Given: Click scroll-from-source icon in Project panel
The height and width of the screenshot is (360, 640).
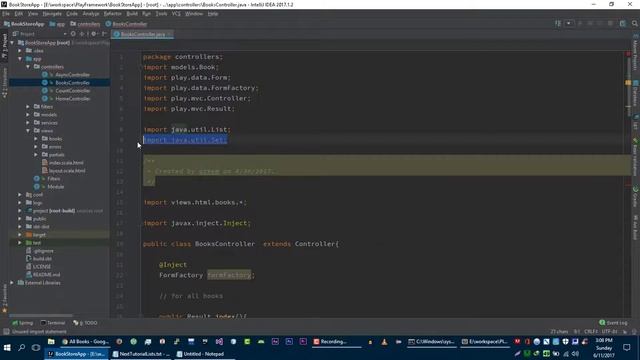Looking at the screenshot, I should tap(73, 34).
